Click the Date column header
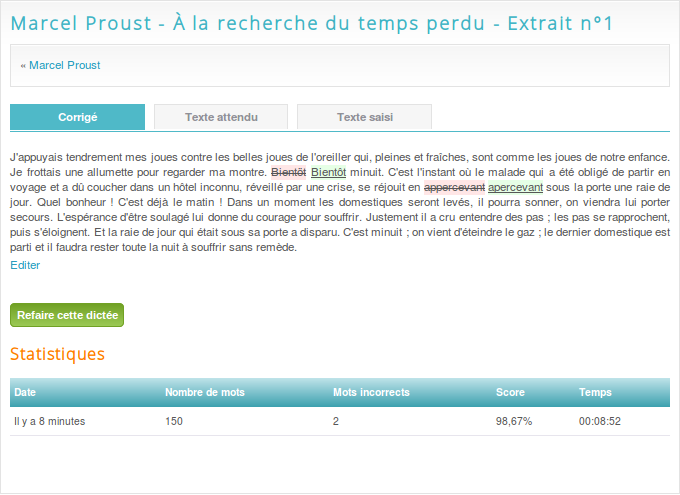 25,392
